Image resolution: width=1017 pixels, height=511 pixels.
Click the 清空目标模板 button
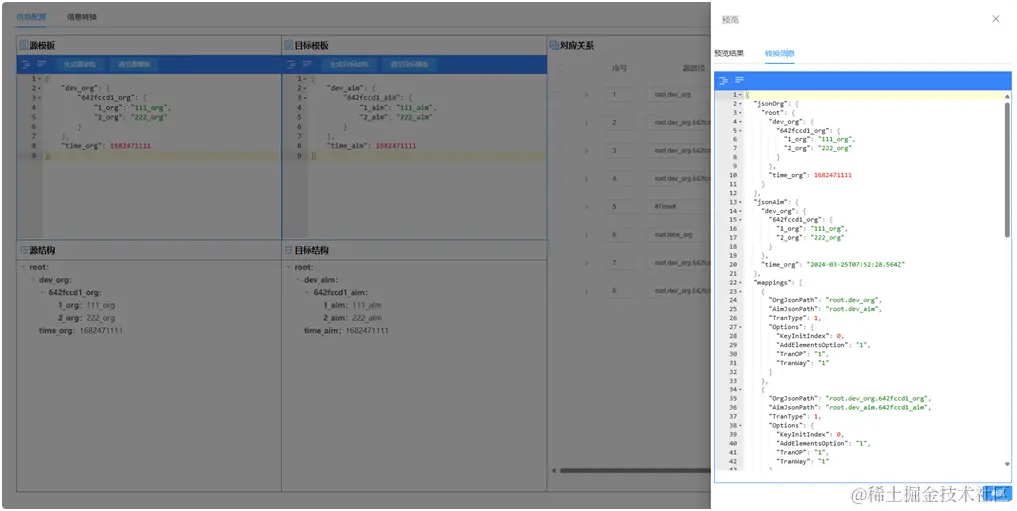pyautogui.click(x=409, y=64)
